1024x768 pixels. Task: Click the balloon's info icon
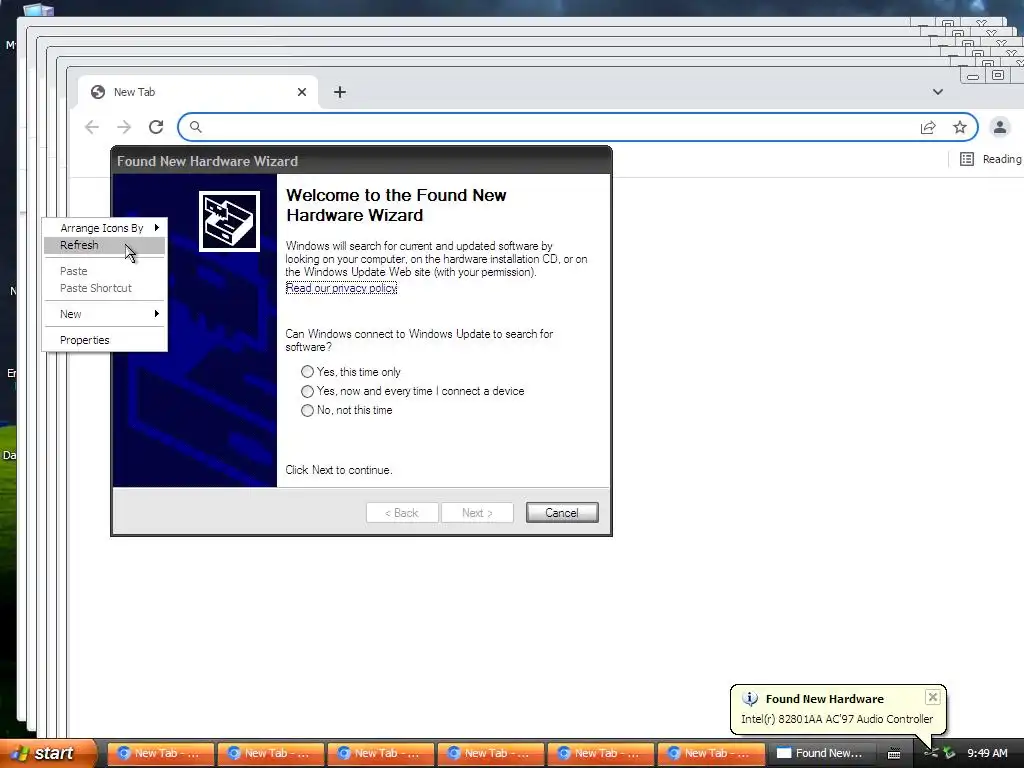point(750,699)
